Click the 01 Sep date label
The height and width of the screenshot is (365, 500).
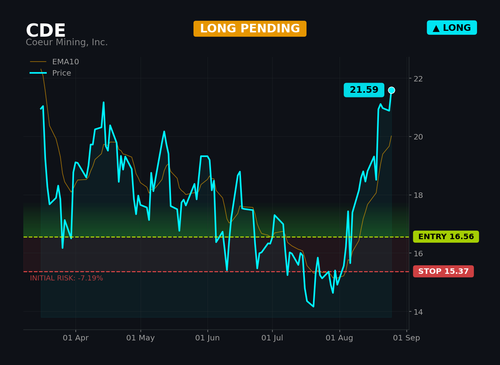point(406,338)
